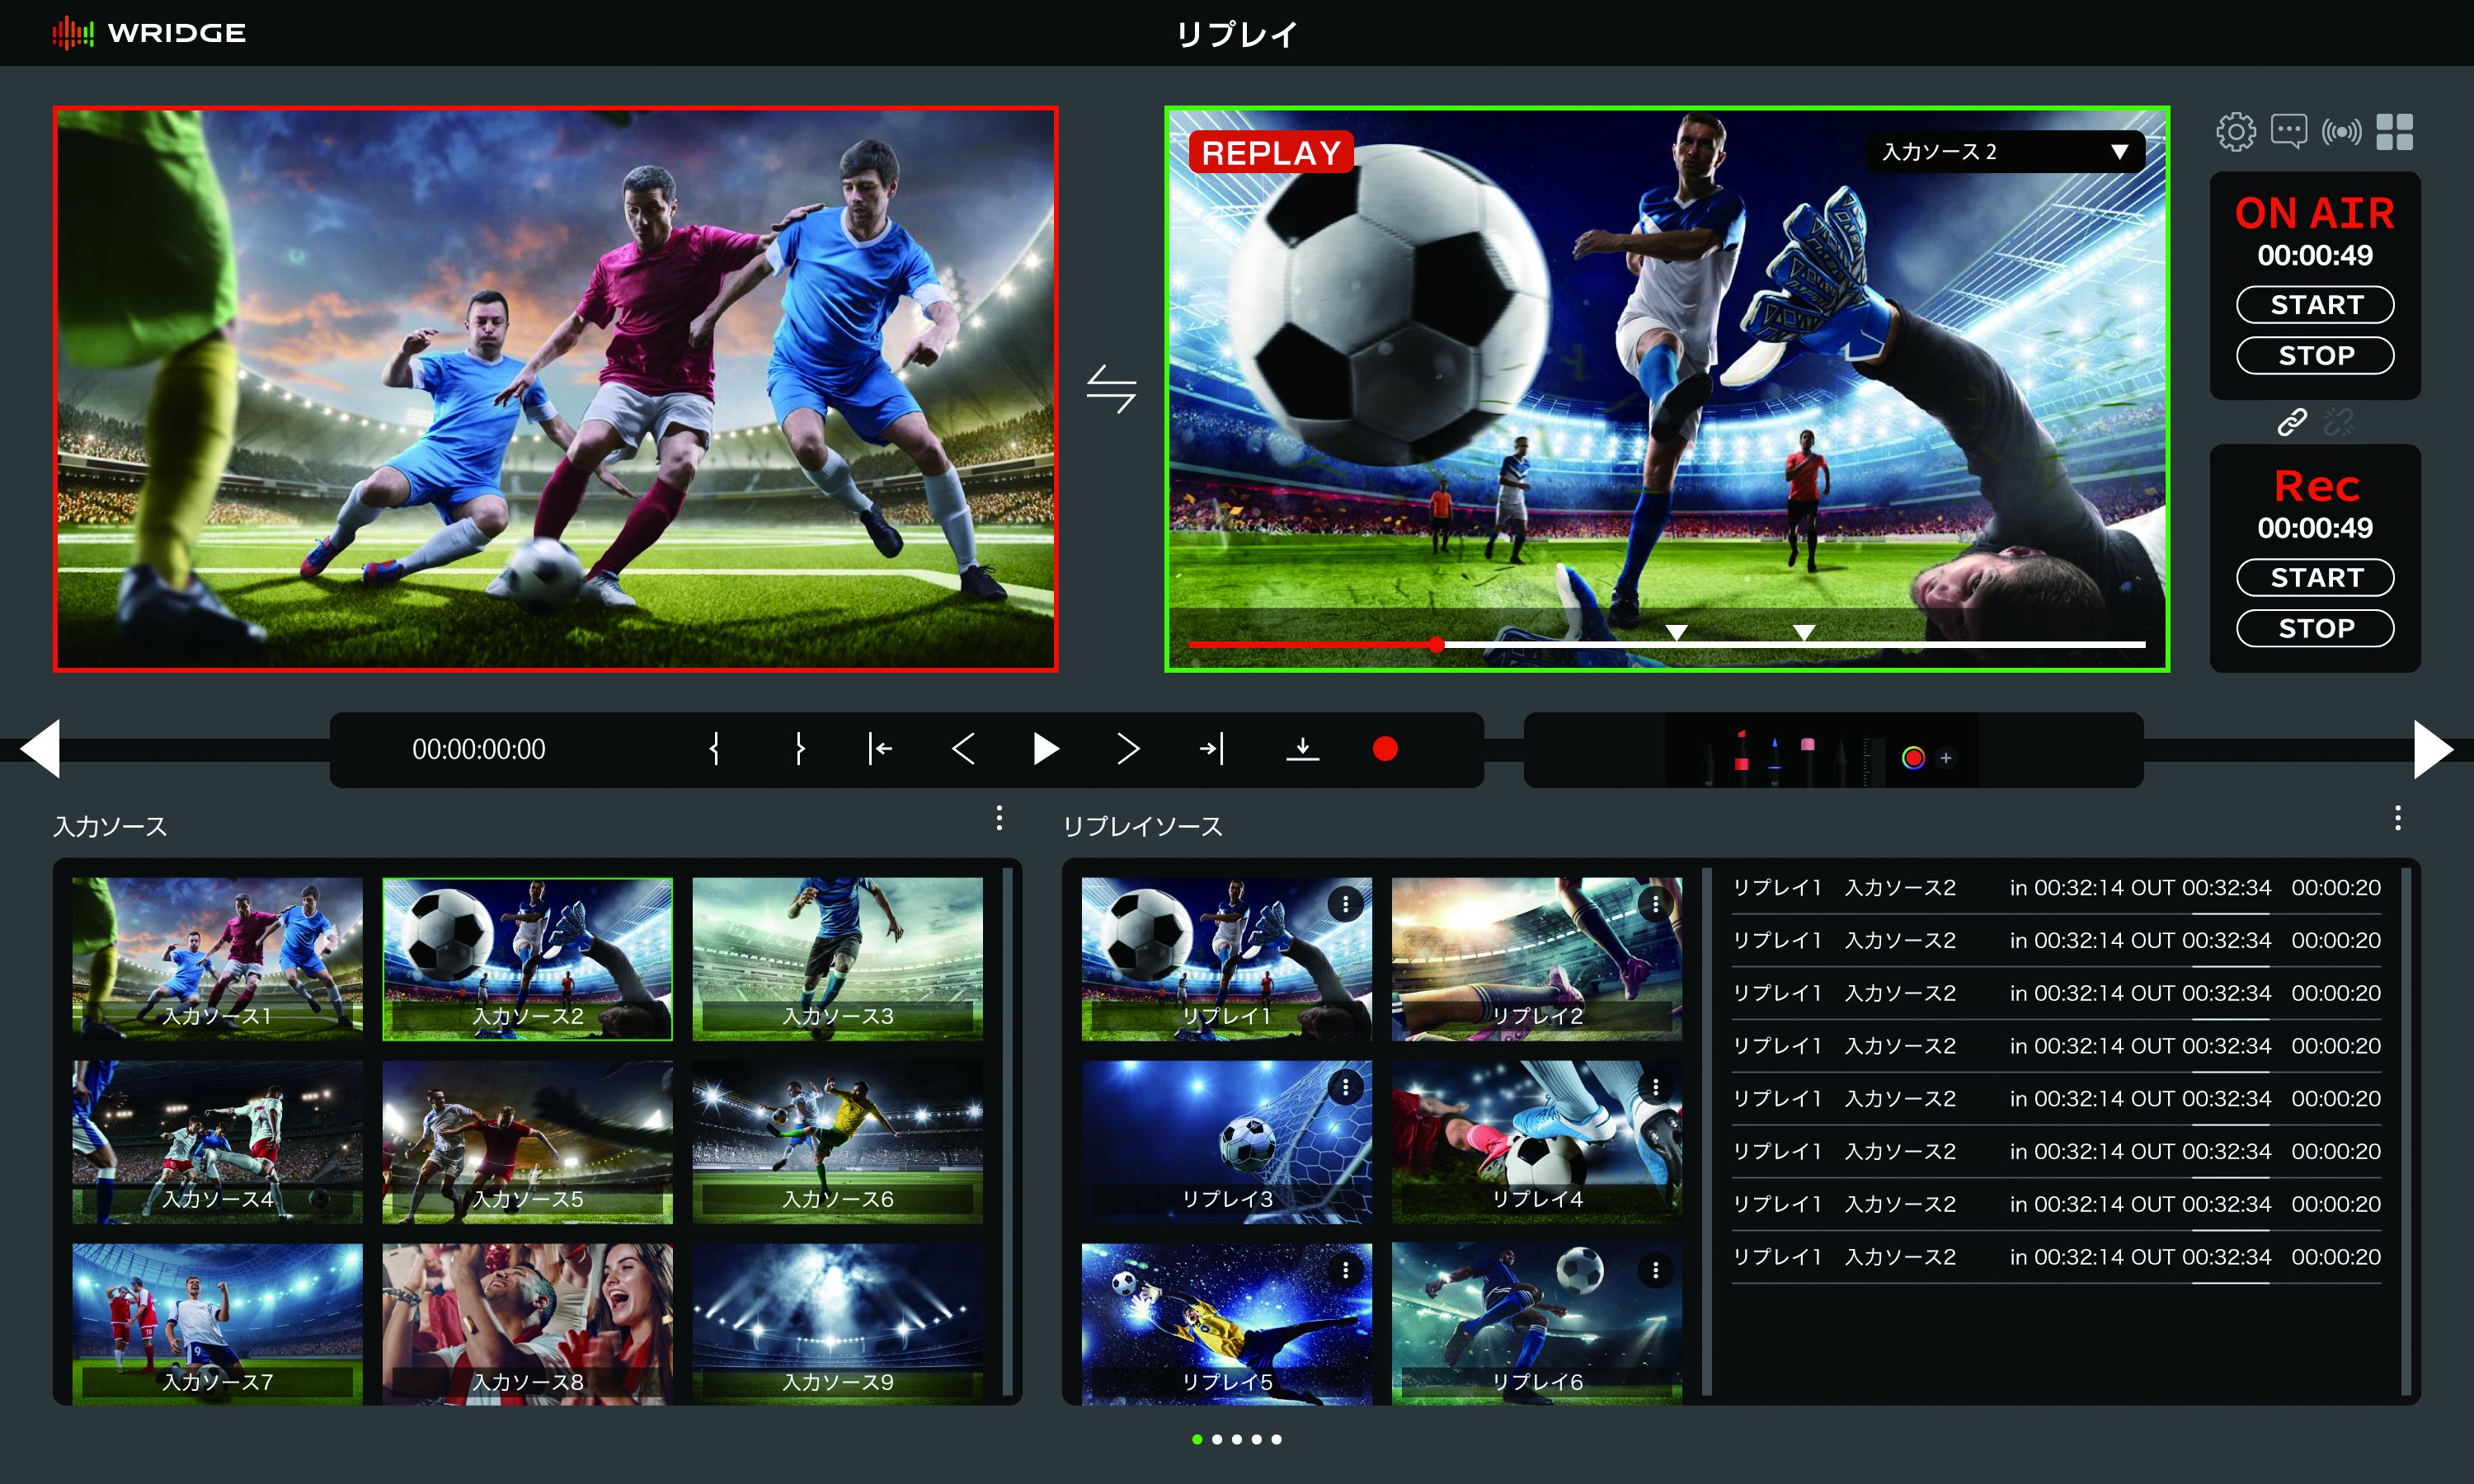Switch to the grid layout view
2474x1484 pixels.
click(x=2394, y=132)
